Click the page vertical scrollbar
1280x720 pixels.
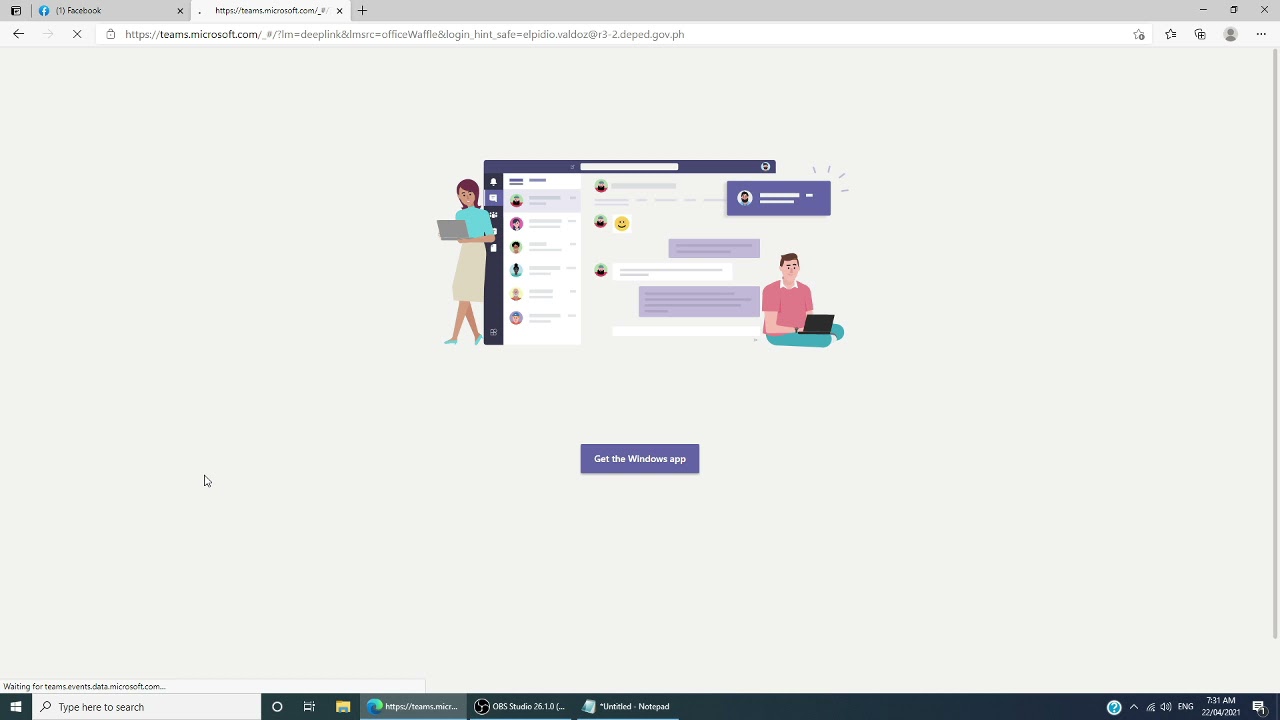click(1275, 343)
